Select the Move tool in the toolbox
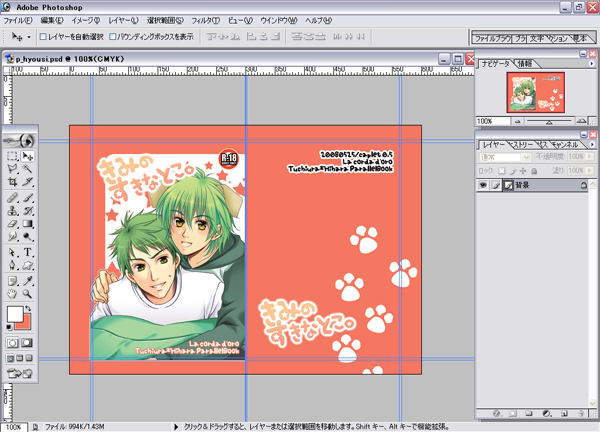Screen dimensions: 600x432 [x=28, y=156]
